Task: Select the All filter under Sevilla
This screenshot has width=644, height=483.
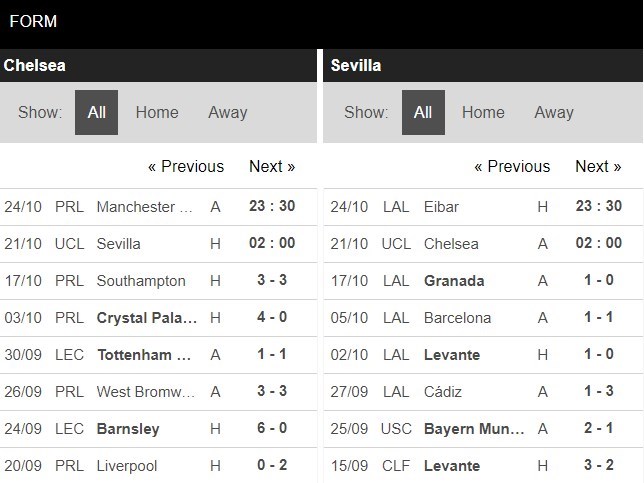Action: [x=423, y=113]
